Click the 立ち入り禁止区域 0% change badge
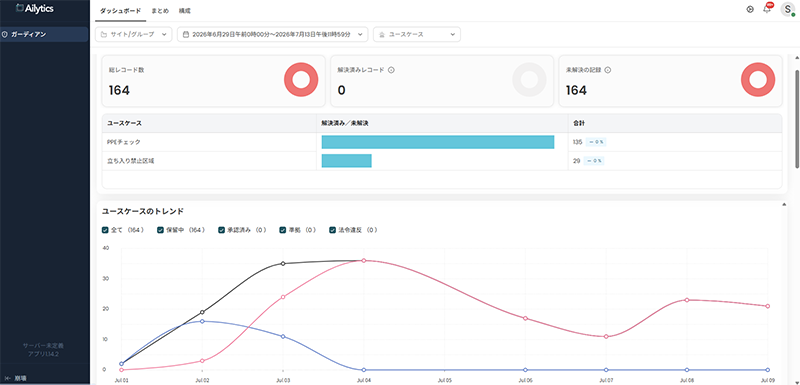Viewport: 800px width, 385px height. pos(594,161)
